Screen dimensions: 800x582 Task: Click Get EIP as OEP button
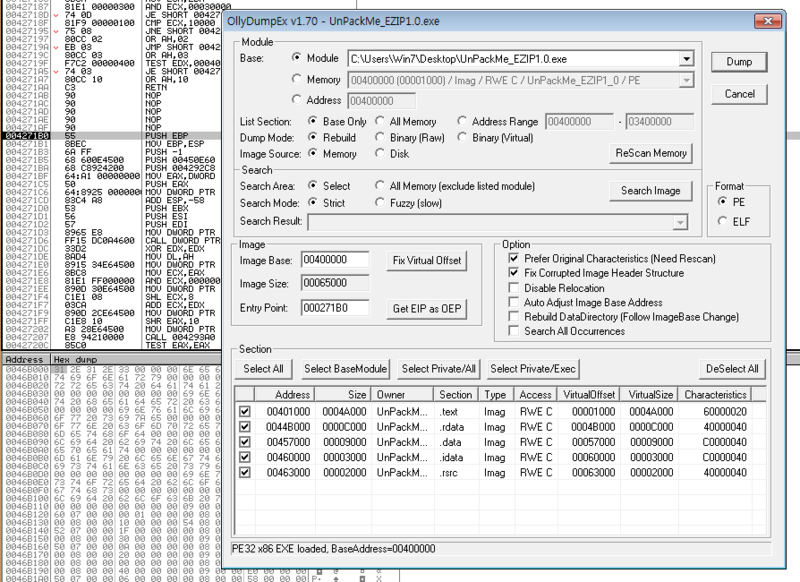pos(427,309)
